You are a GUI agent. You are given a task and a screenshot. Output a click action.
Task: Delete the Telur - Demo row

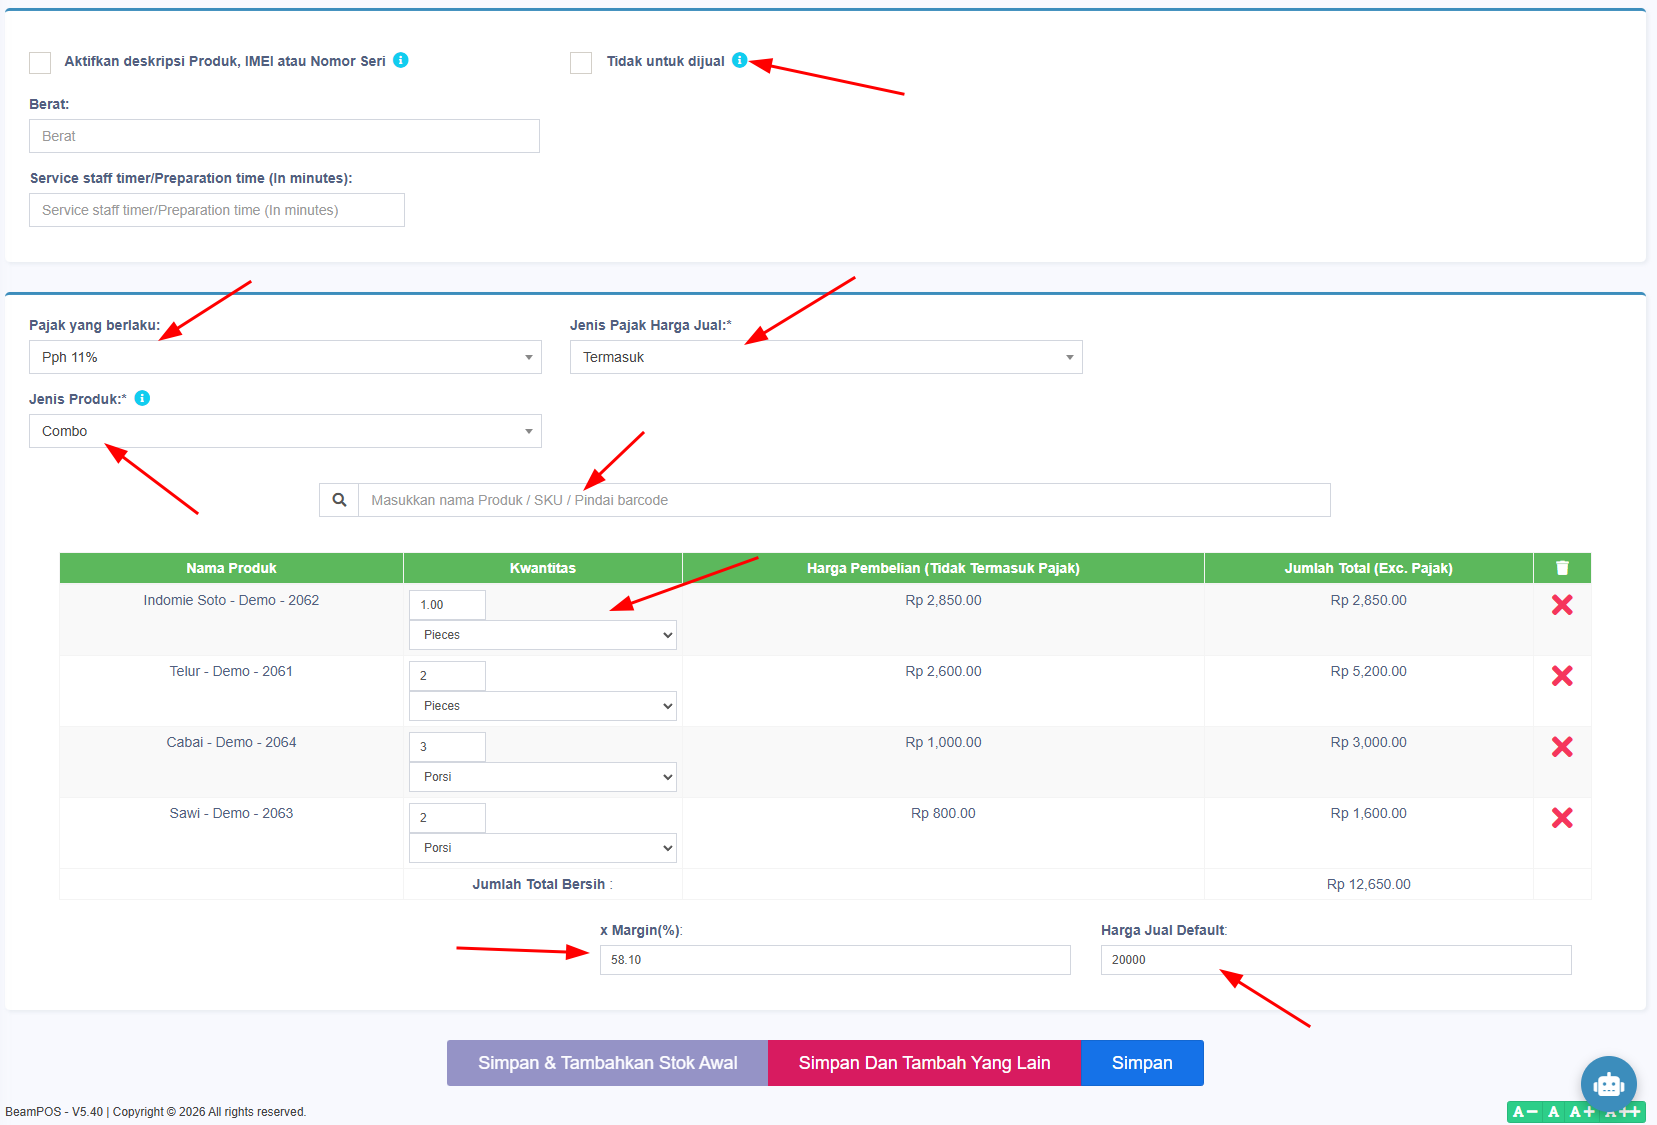(x=1562, y=676)
